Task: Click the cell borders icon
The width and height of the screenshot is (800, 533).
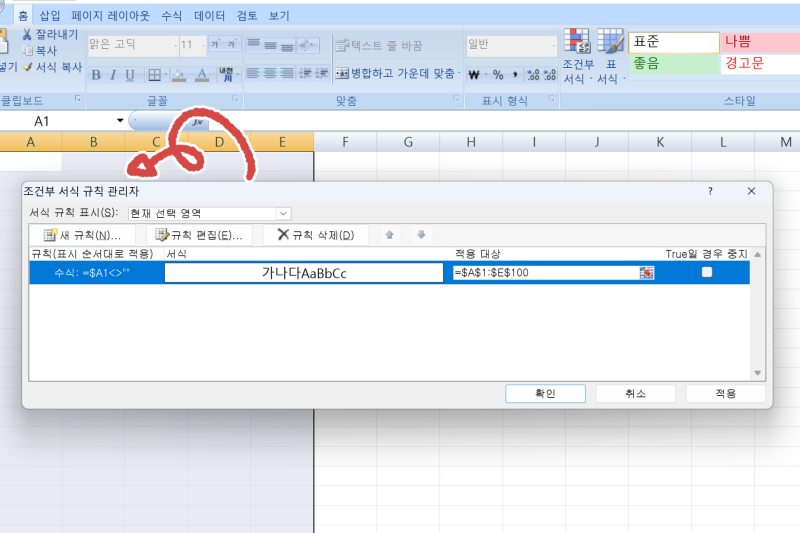Action: coord(154,75)
